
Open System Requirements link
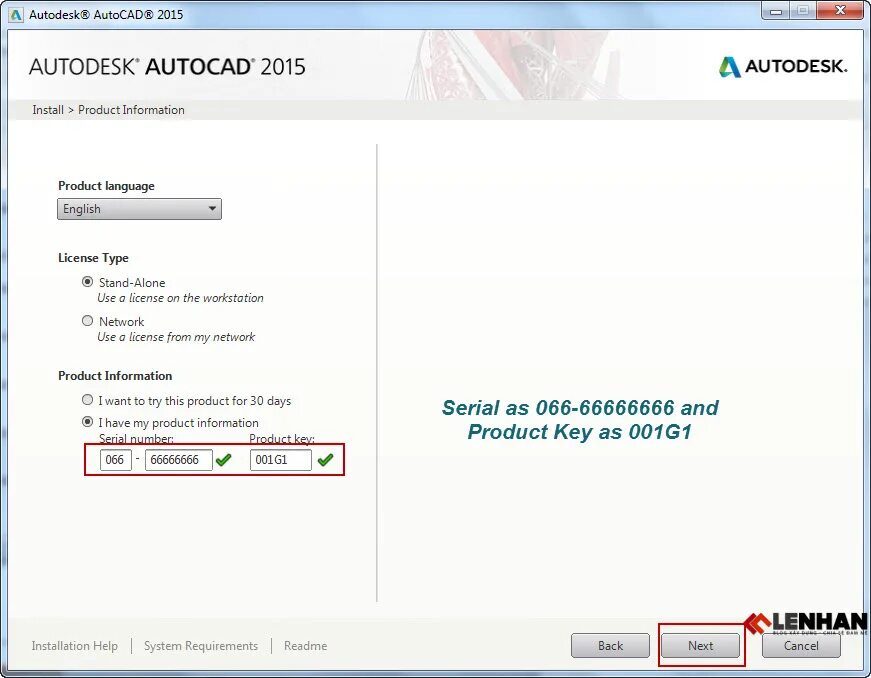point(201,646)
